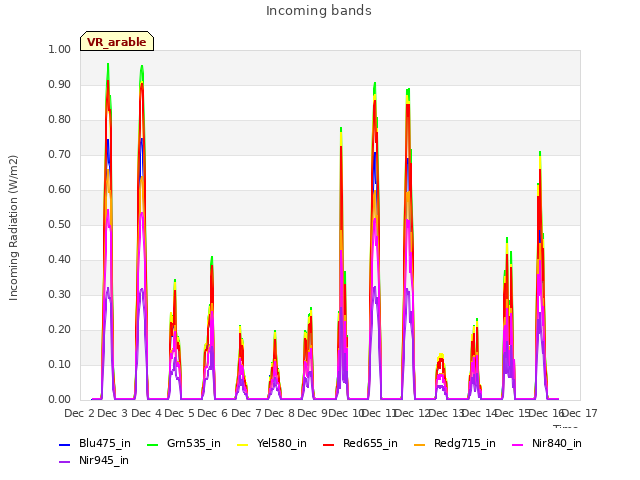Click the blue Blu475_in color marker
This screenshot has height=480, width=640.
tap(64, 444)
